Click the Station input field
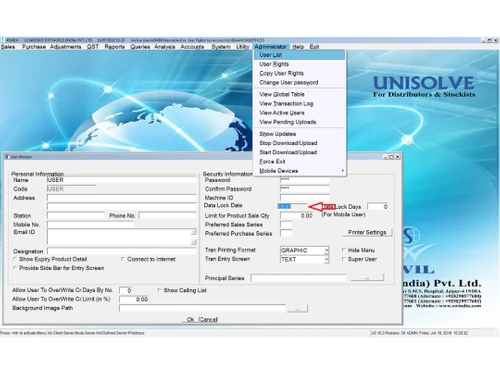 pyautogui.click(x=76, y=216)
